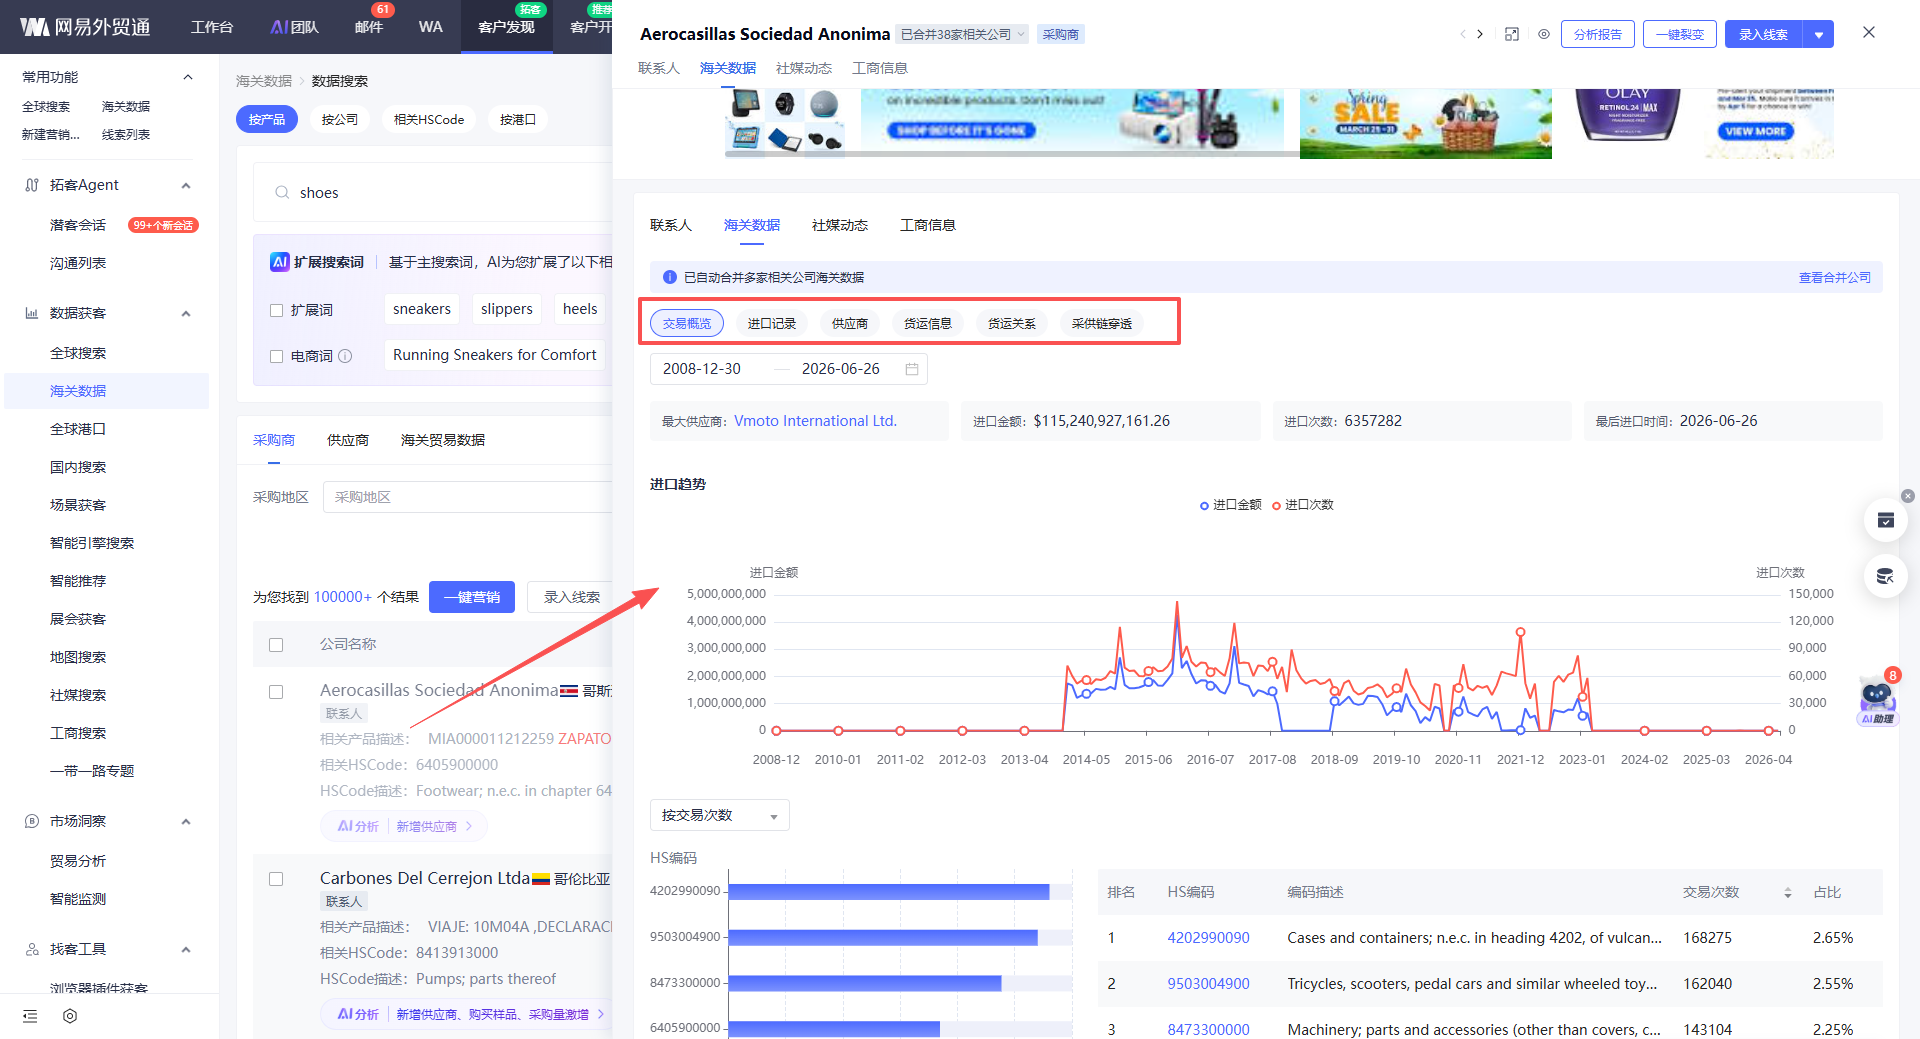The height and width of the screenshot is (1039, 1920).
Task: Sort by 交易次数 column sort icon
Action: click(1788, 893)
